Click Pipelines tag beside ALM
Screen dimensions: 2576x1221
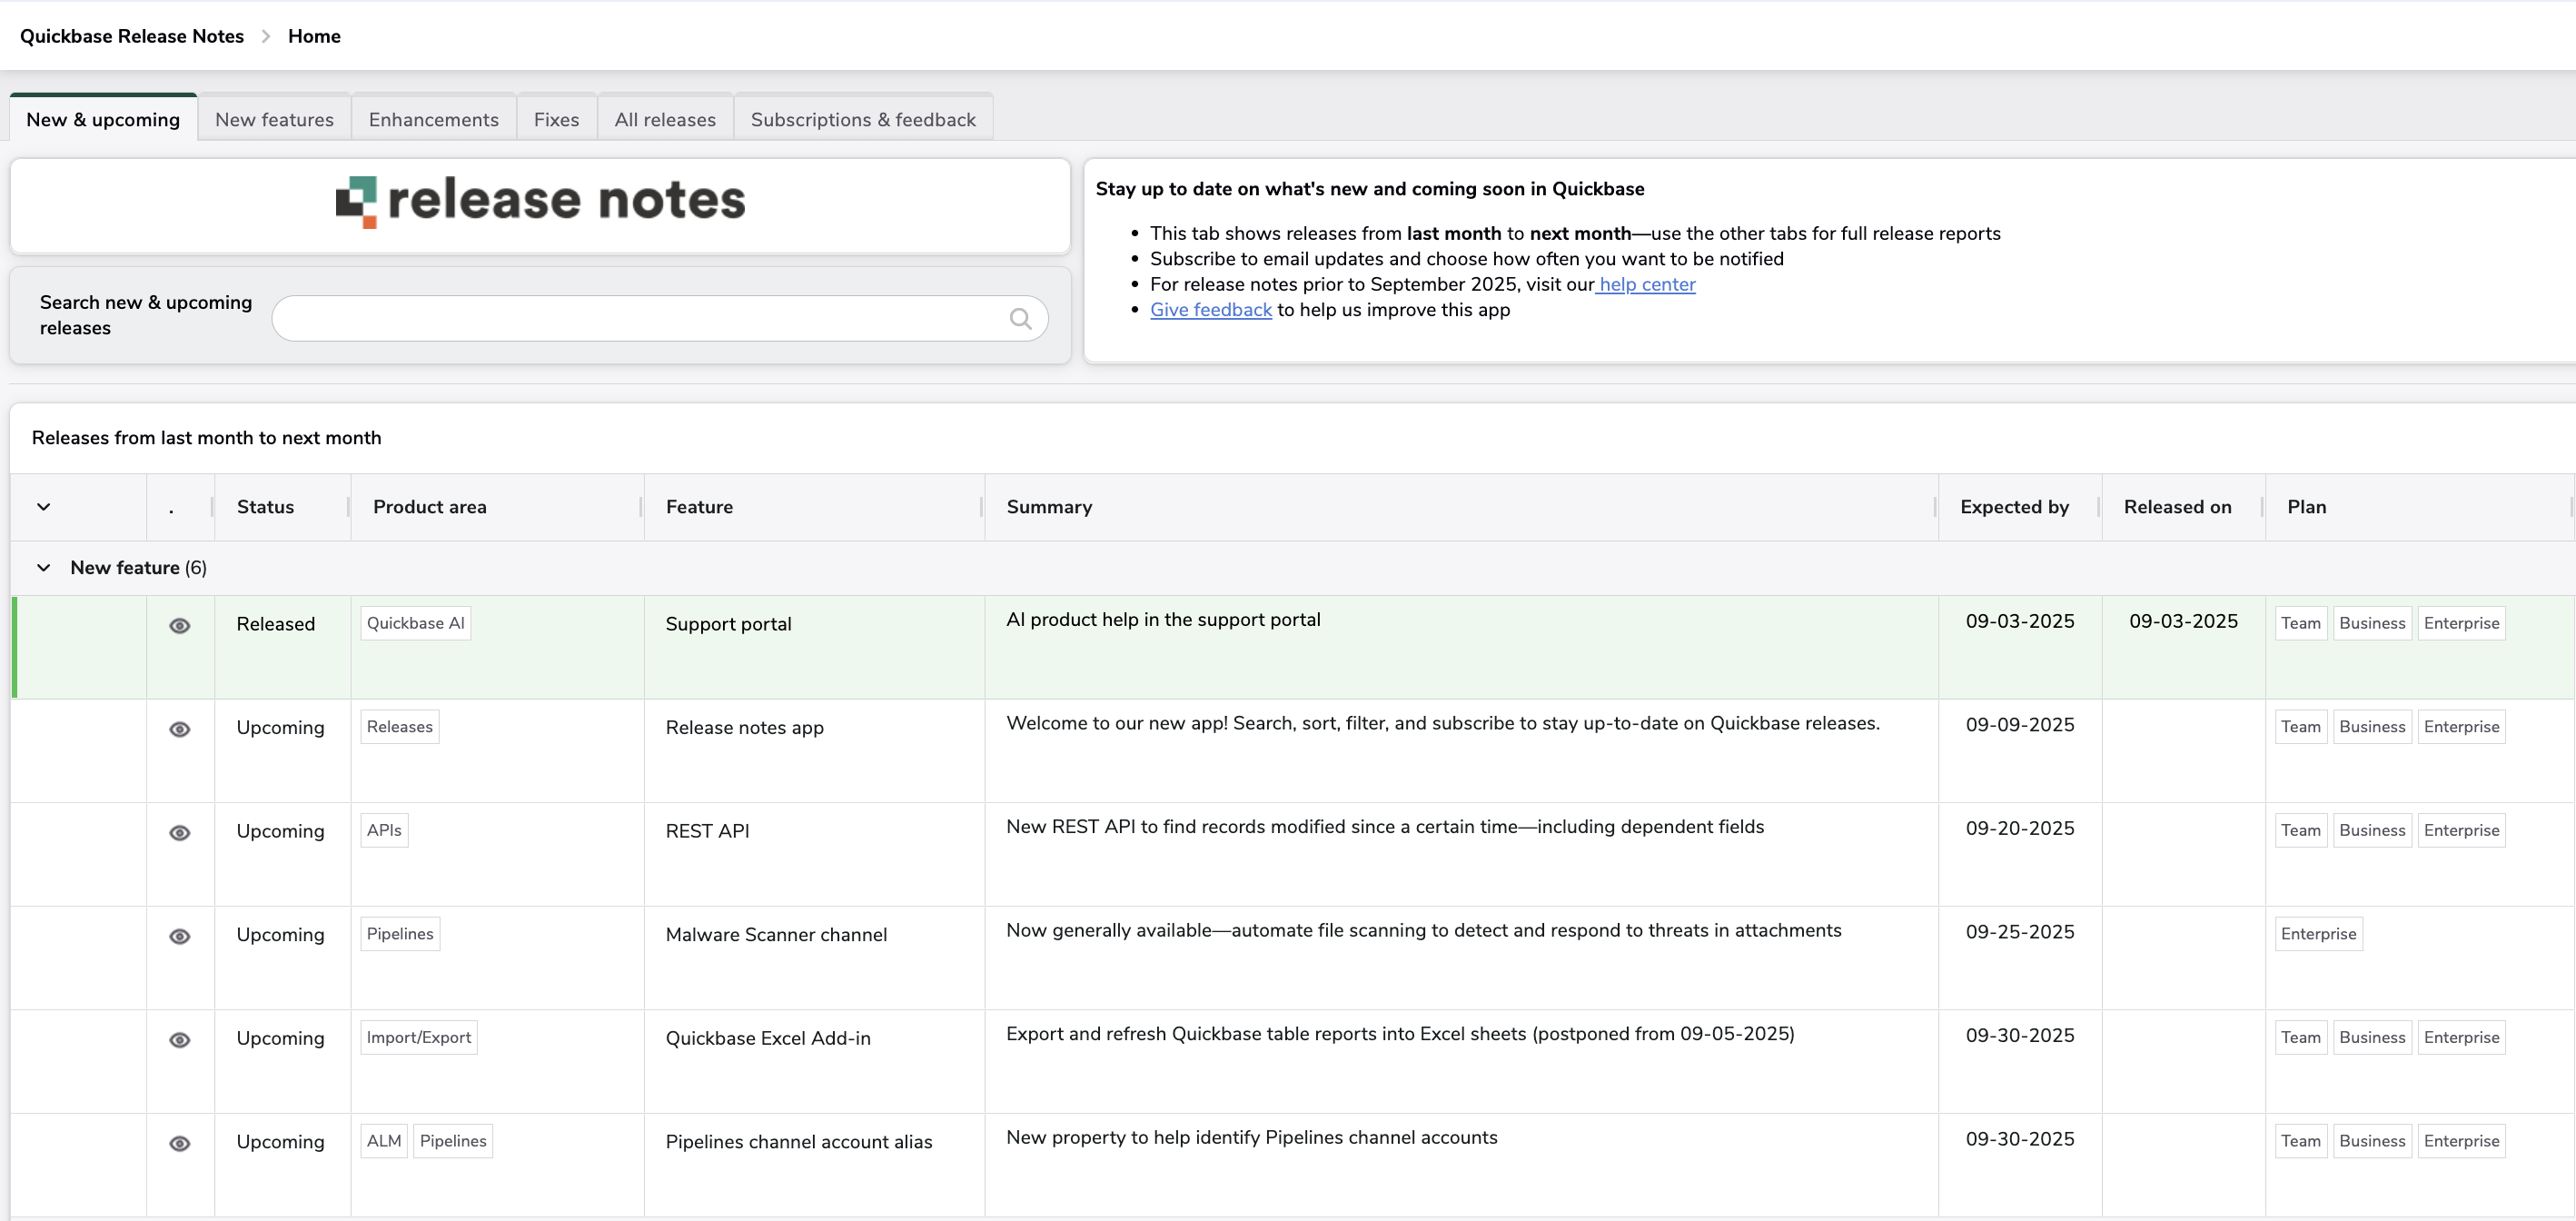pos(453,1141)
